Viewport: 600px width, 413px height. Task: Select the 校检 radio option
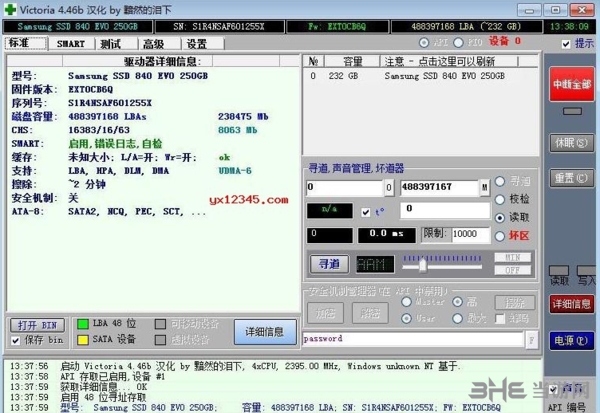click(500, 199)
